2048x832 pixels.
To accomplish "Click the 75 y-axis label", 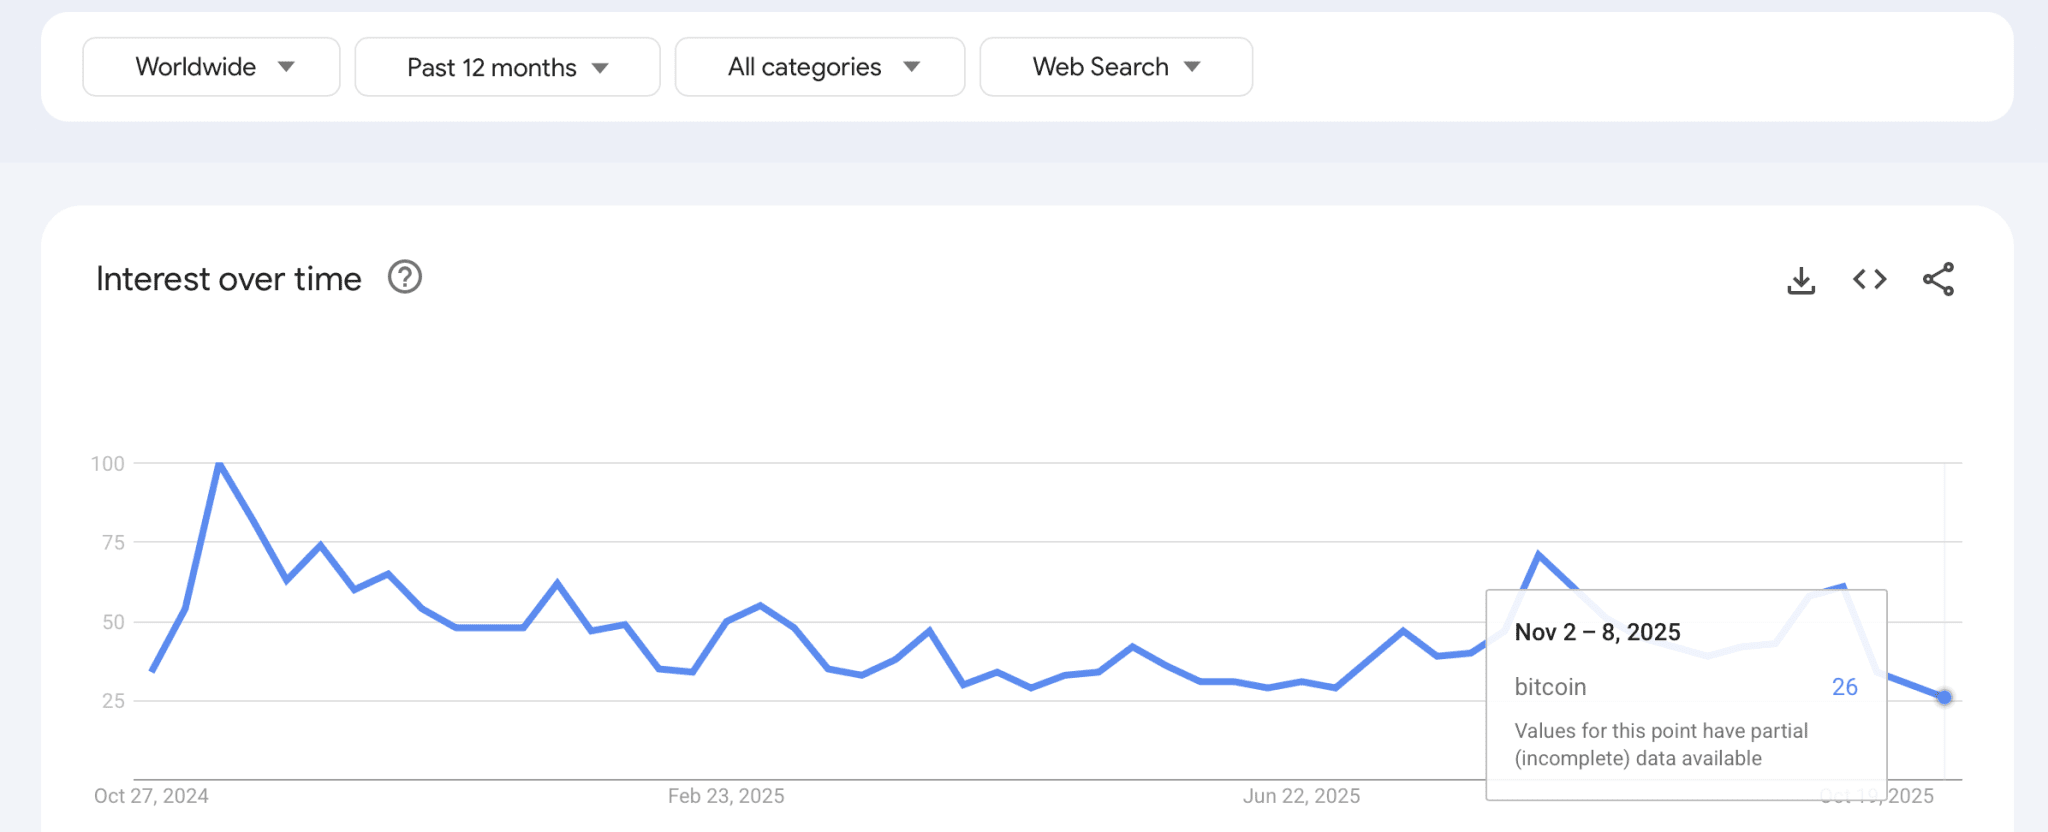I will (113, 542).
